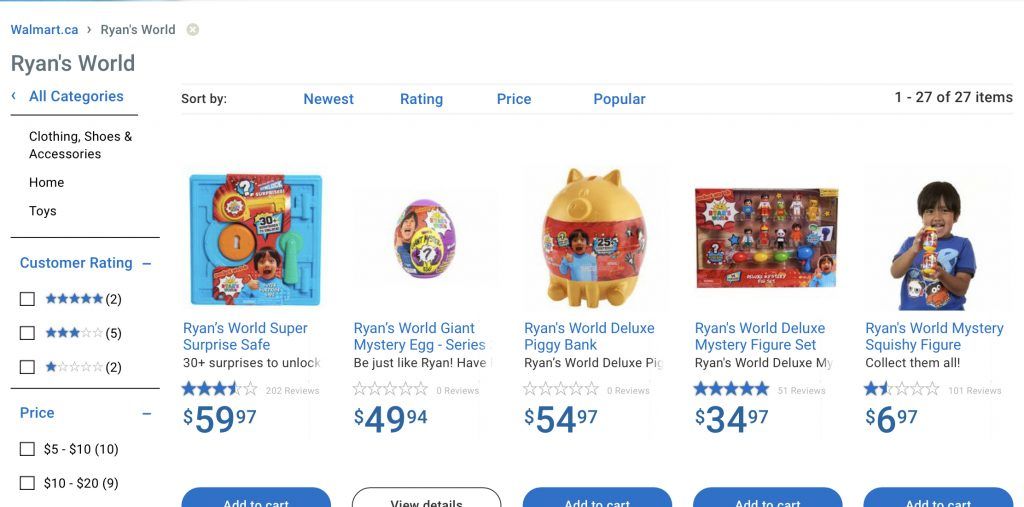Click the Super Surprise Safe product image
The image size is (1024, 507).
(x=256, y=240)
